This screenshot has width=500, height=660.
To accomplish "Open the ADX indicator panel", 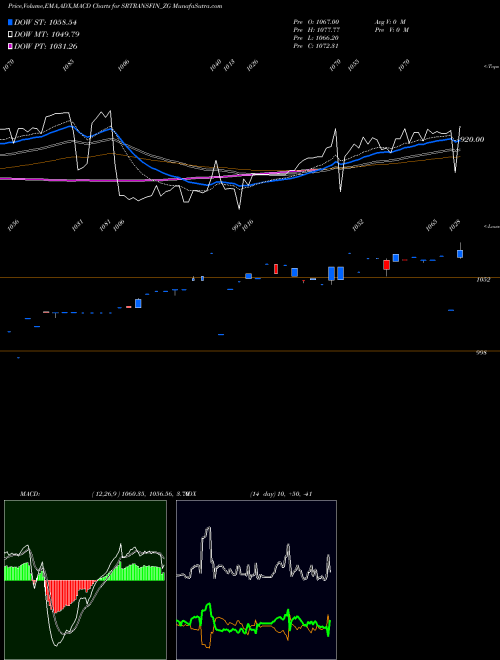I will point(256,580).
